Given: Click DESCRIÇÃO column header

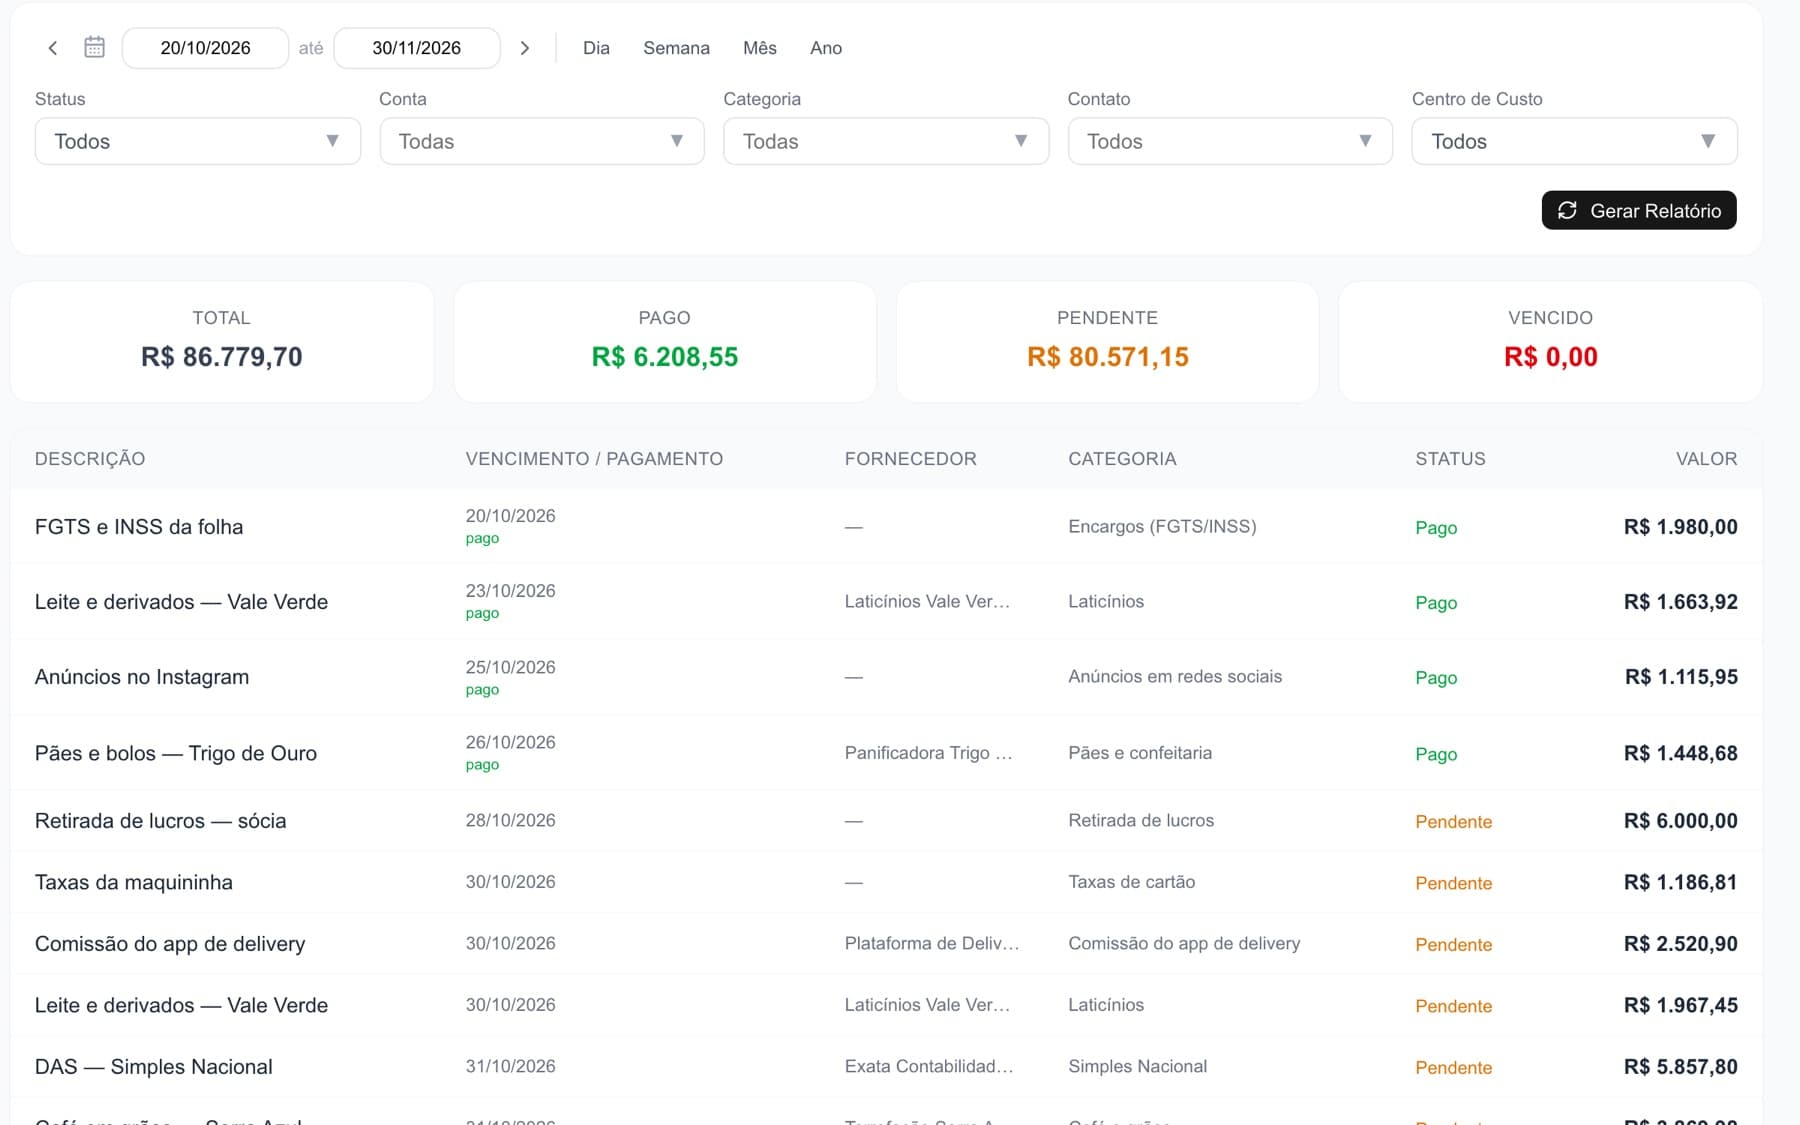Looking at the screenshot, I should point(90,459).
